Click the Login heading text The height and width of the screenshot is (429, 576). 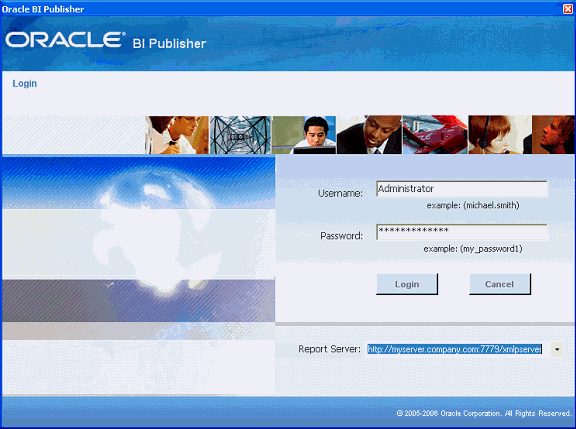coord(25,84)
